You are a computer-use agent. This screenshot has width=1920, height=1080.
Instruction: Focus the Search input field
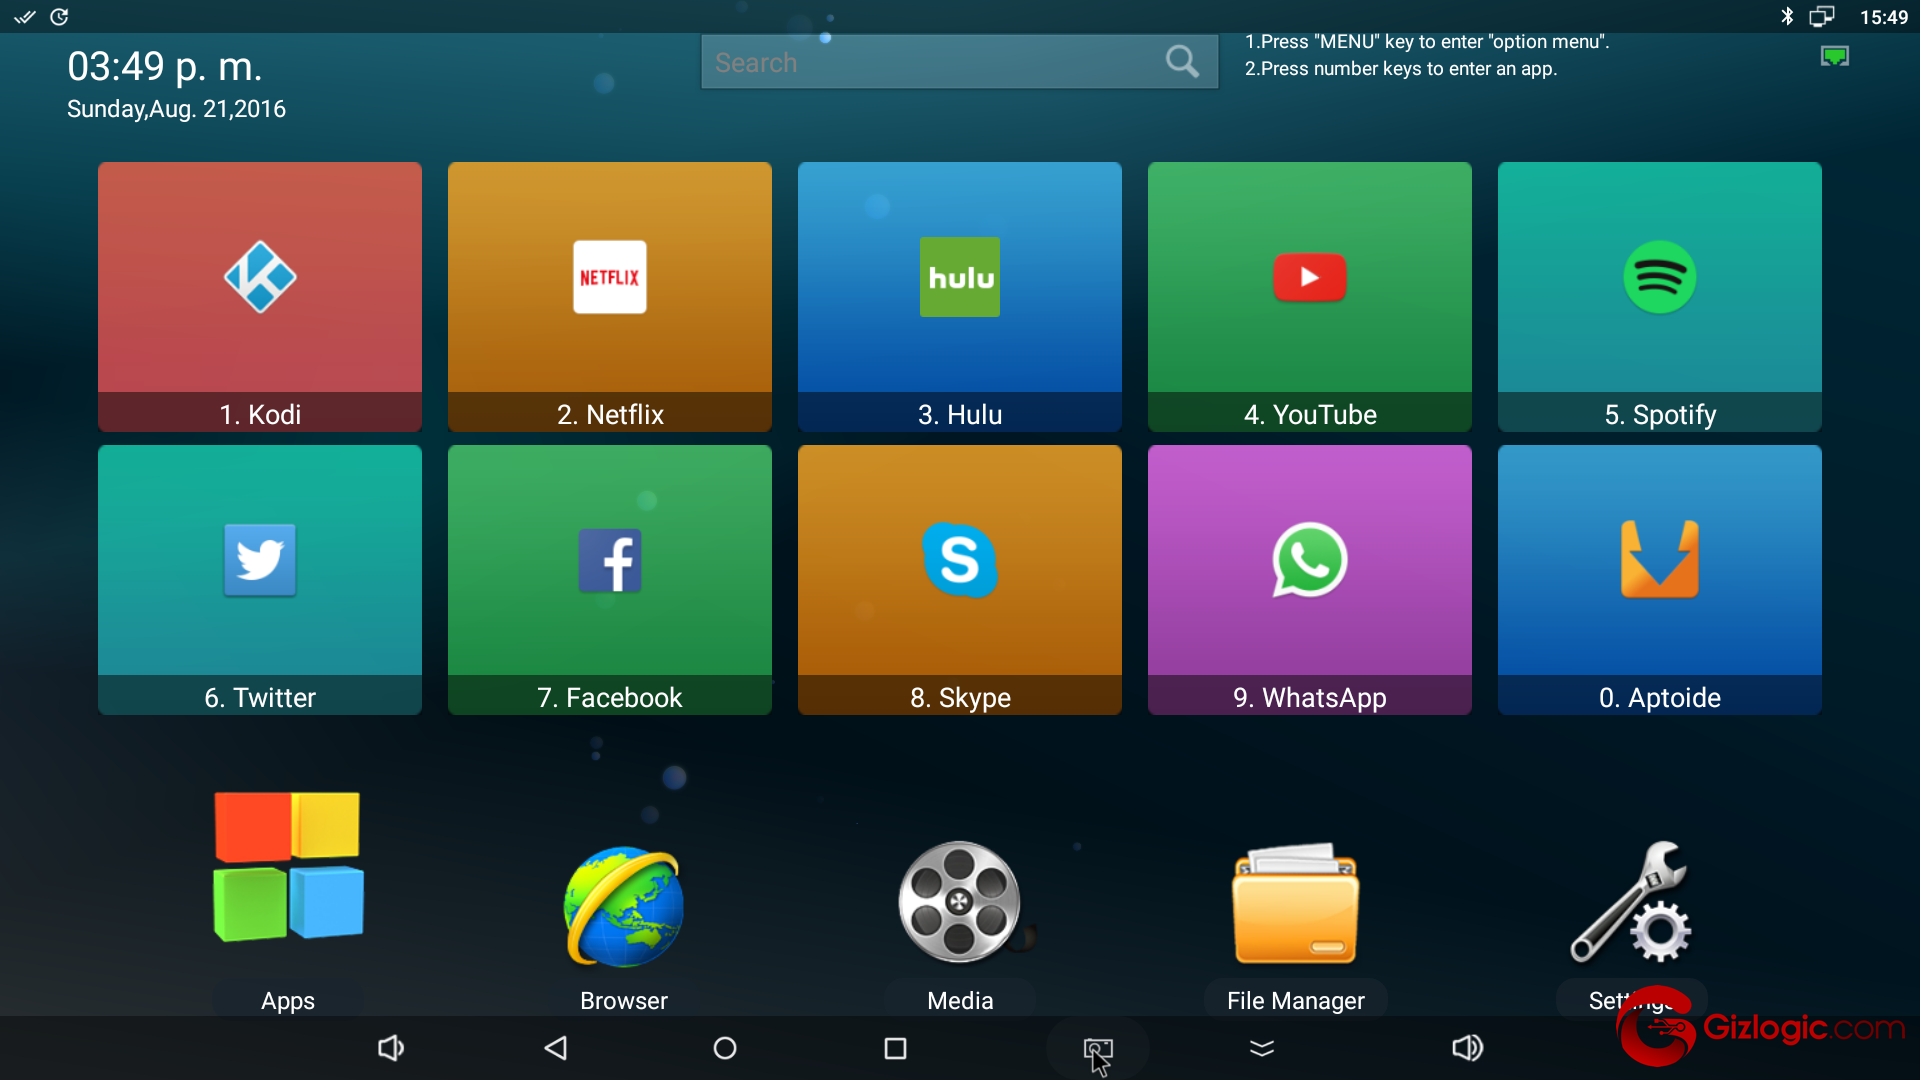tap(959, 62)
